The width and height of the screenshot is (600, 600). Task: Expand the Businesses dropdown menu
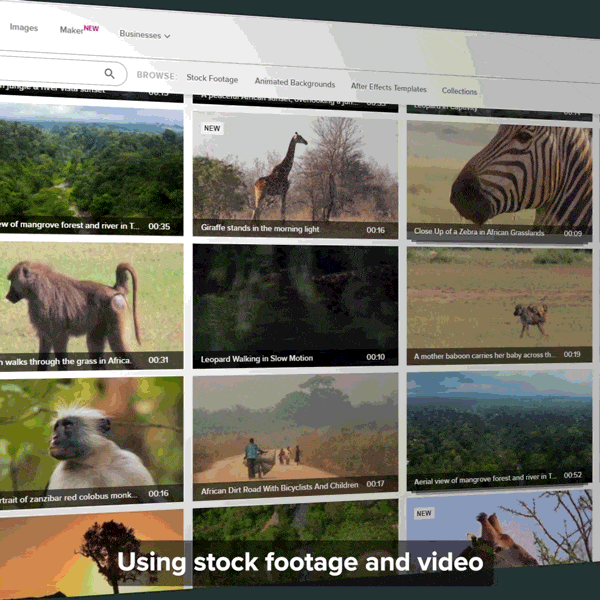tap(145, 35)
